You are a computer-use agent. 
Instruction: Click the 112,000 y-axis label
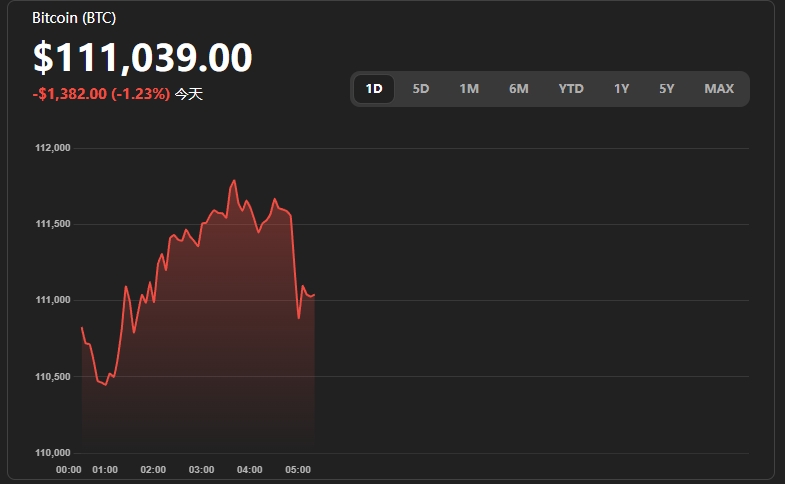pos(54,148)
